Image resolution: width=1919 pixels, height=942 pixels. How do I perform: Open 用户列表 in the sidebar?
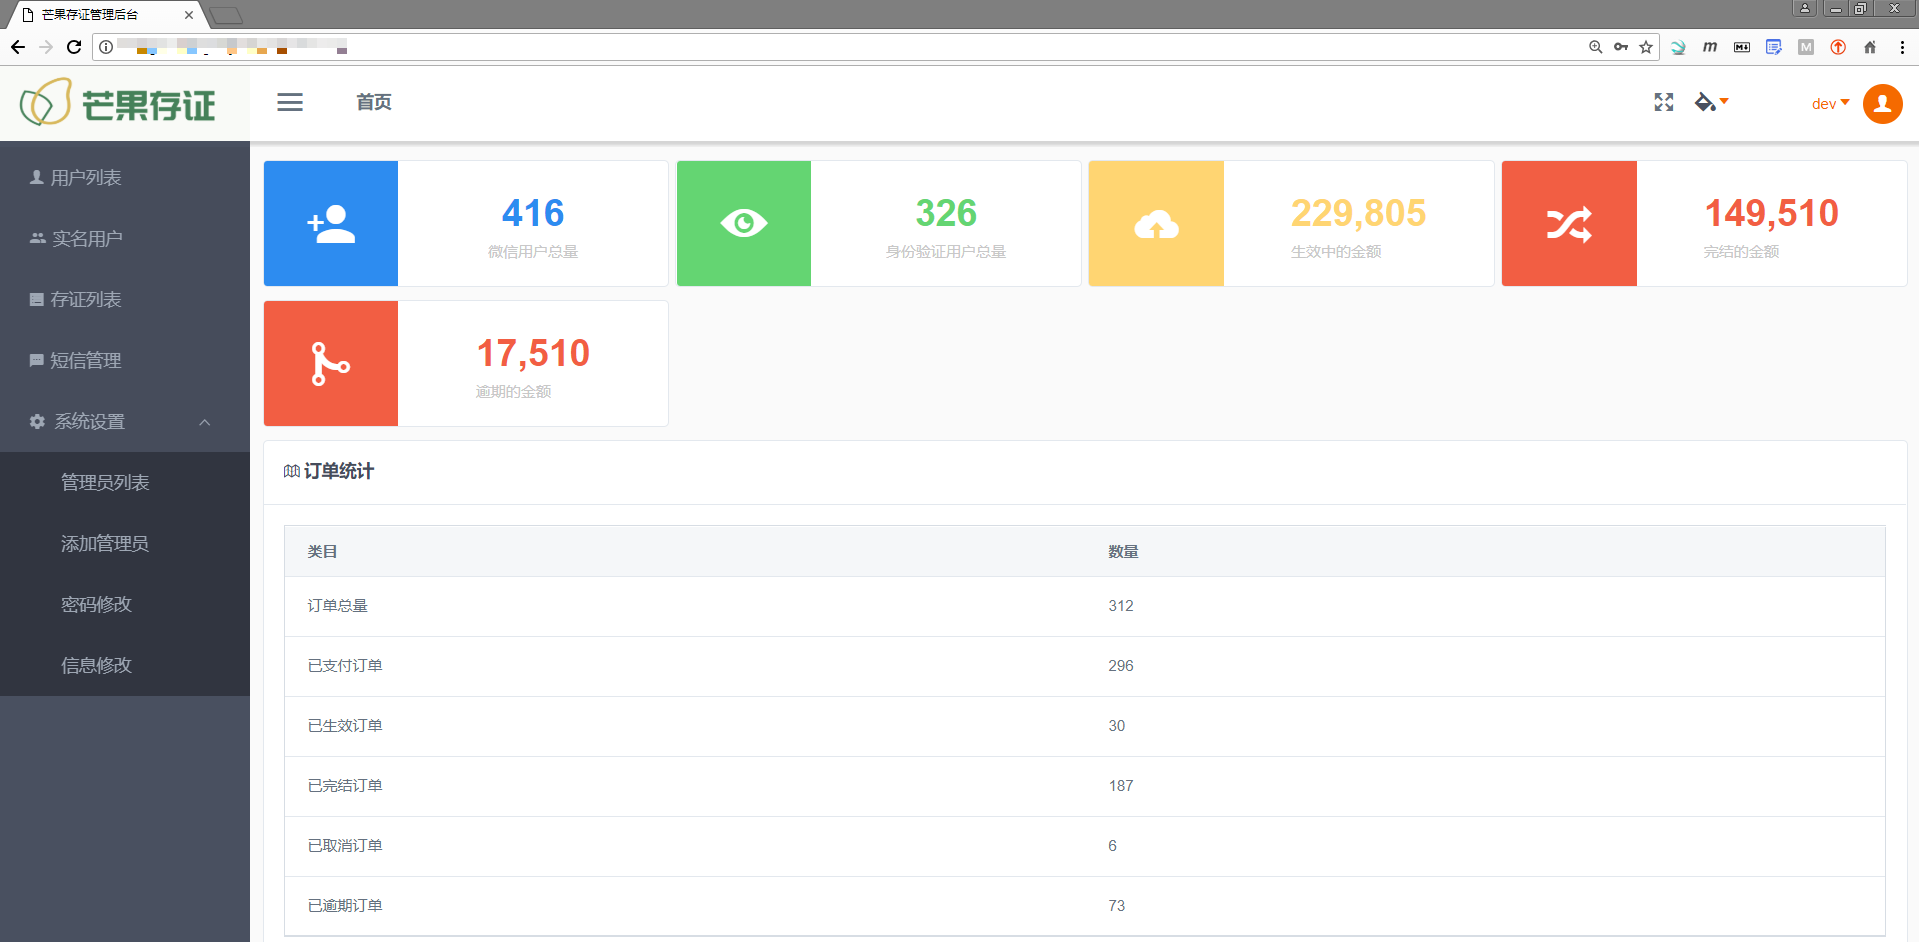pos(86,178)
